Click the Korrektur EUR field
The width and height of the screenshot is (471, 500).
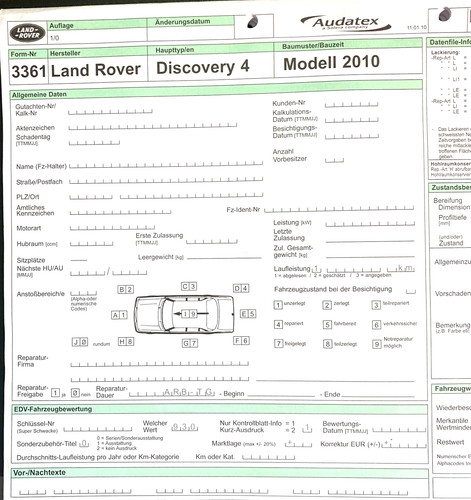pos(404,444)
